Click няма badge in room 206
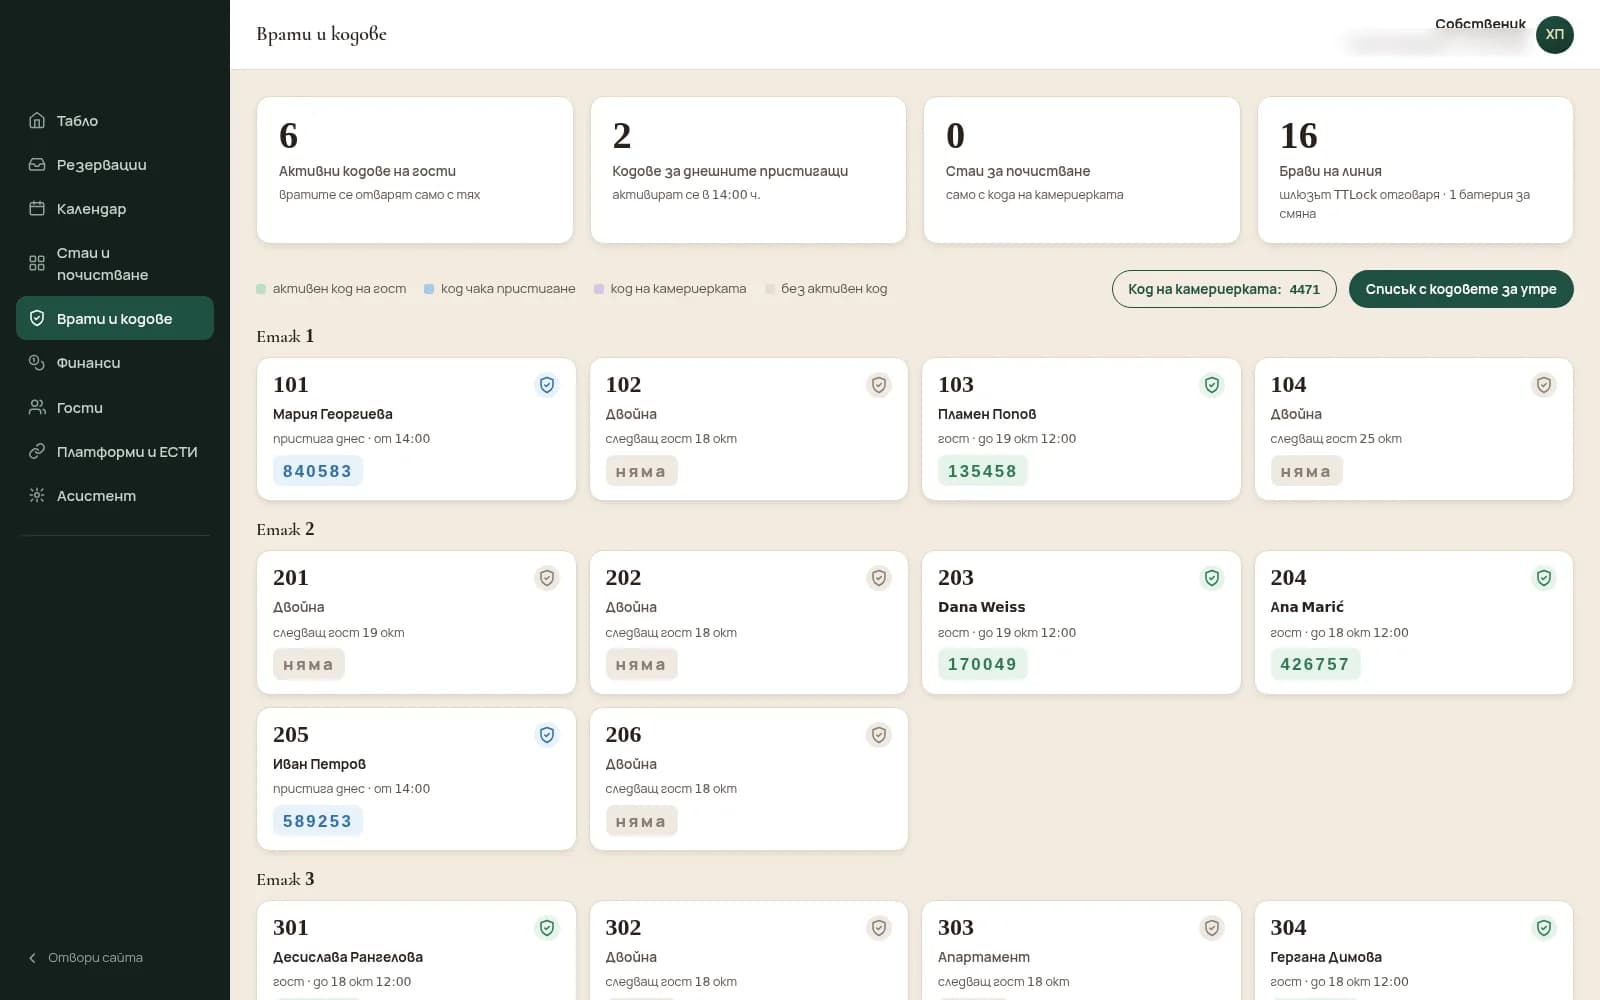The image size is (1600, 1000). [x=641, y=821]
